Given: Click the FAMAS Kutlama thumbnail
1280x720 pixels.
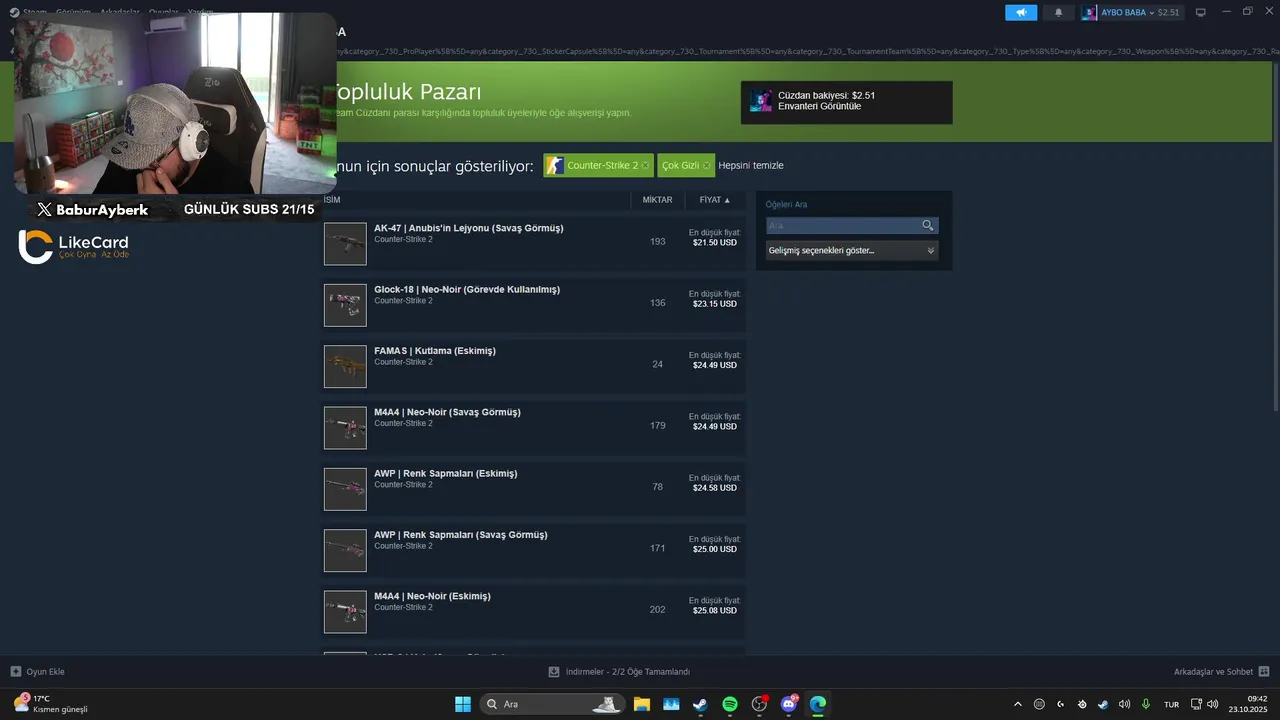Looking at the screenshot, I should pyautogui.click(x=345, y=367).
